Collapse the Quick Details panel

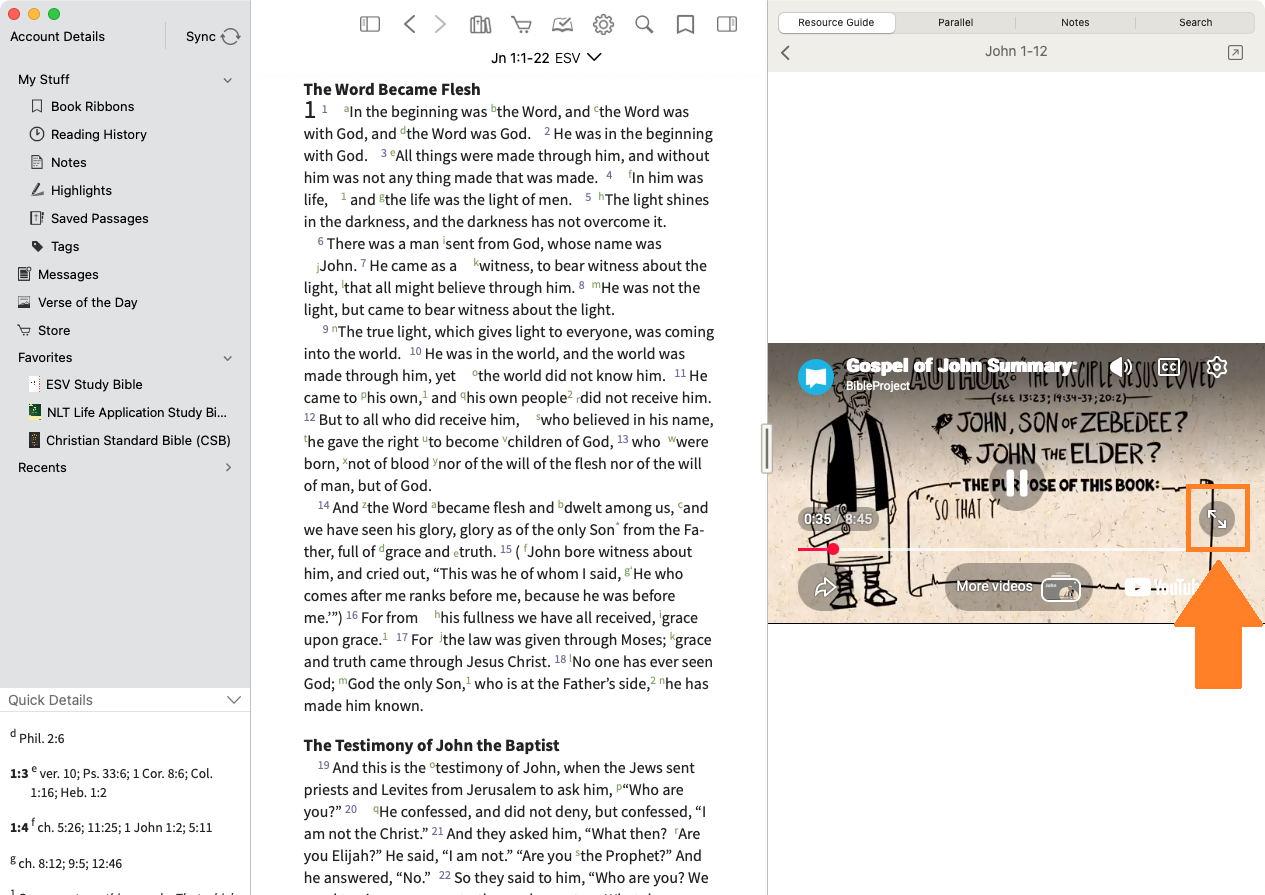pyautogui.click(x=234, y=700)
